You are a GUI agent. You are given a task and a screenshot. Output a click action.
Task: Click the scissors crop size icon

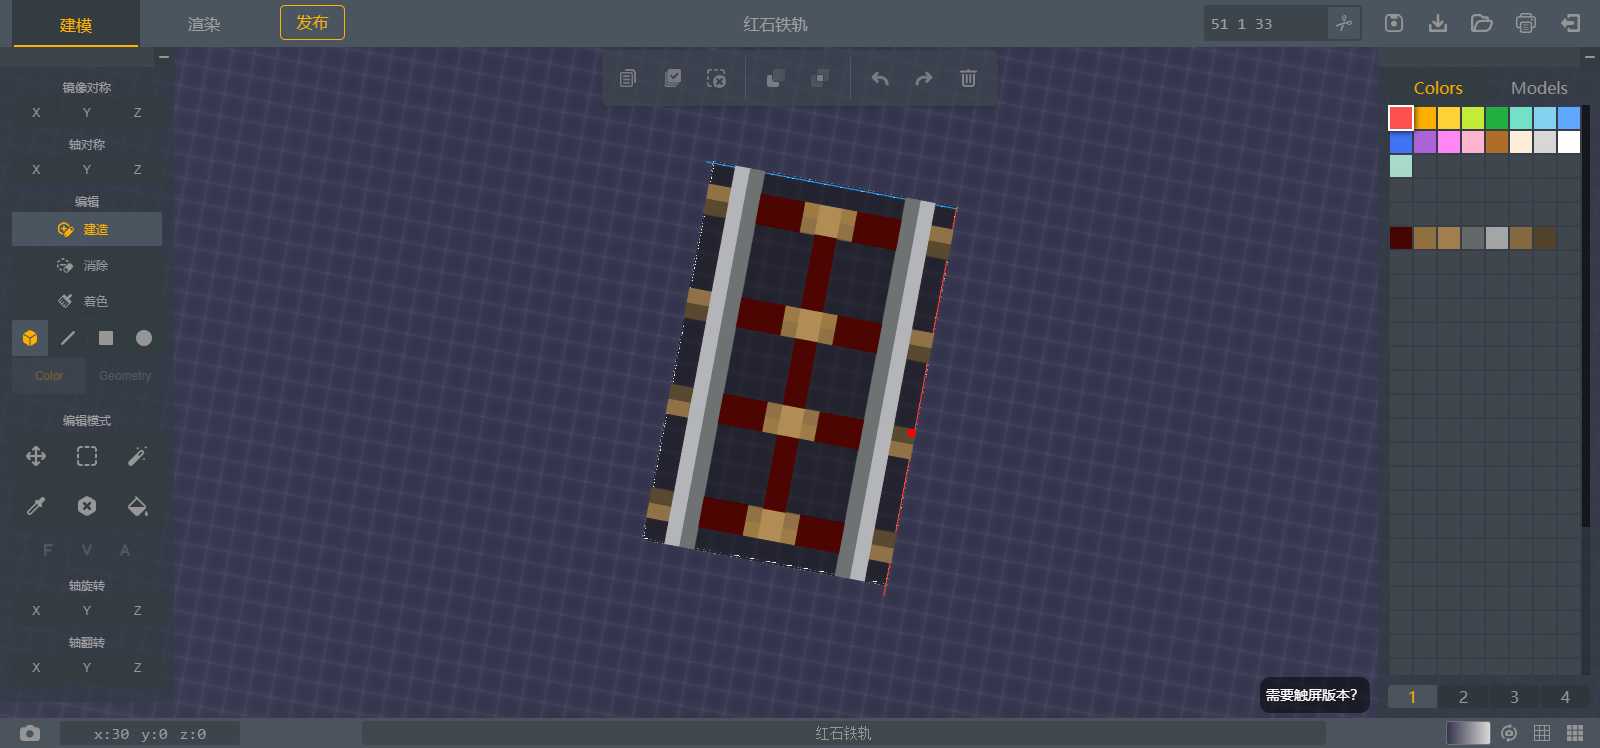point(1343,23)
